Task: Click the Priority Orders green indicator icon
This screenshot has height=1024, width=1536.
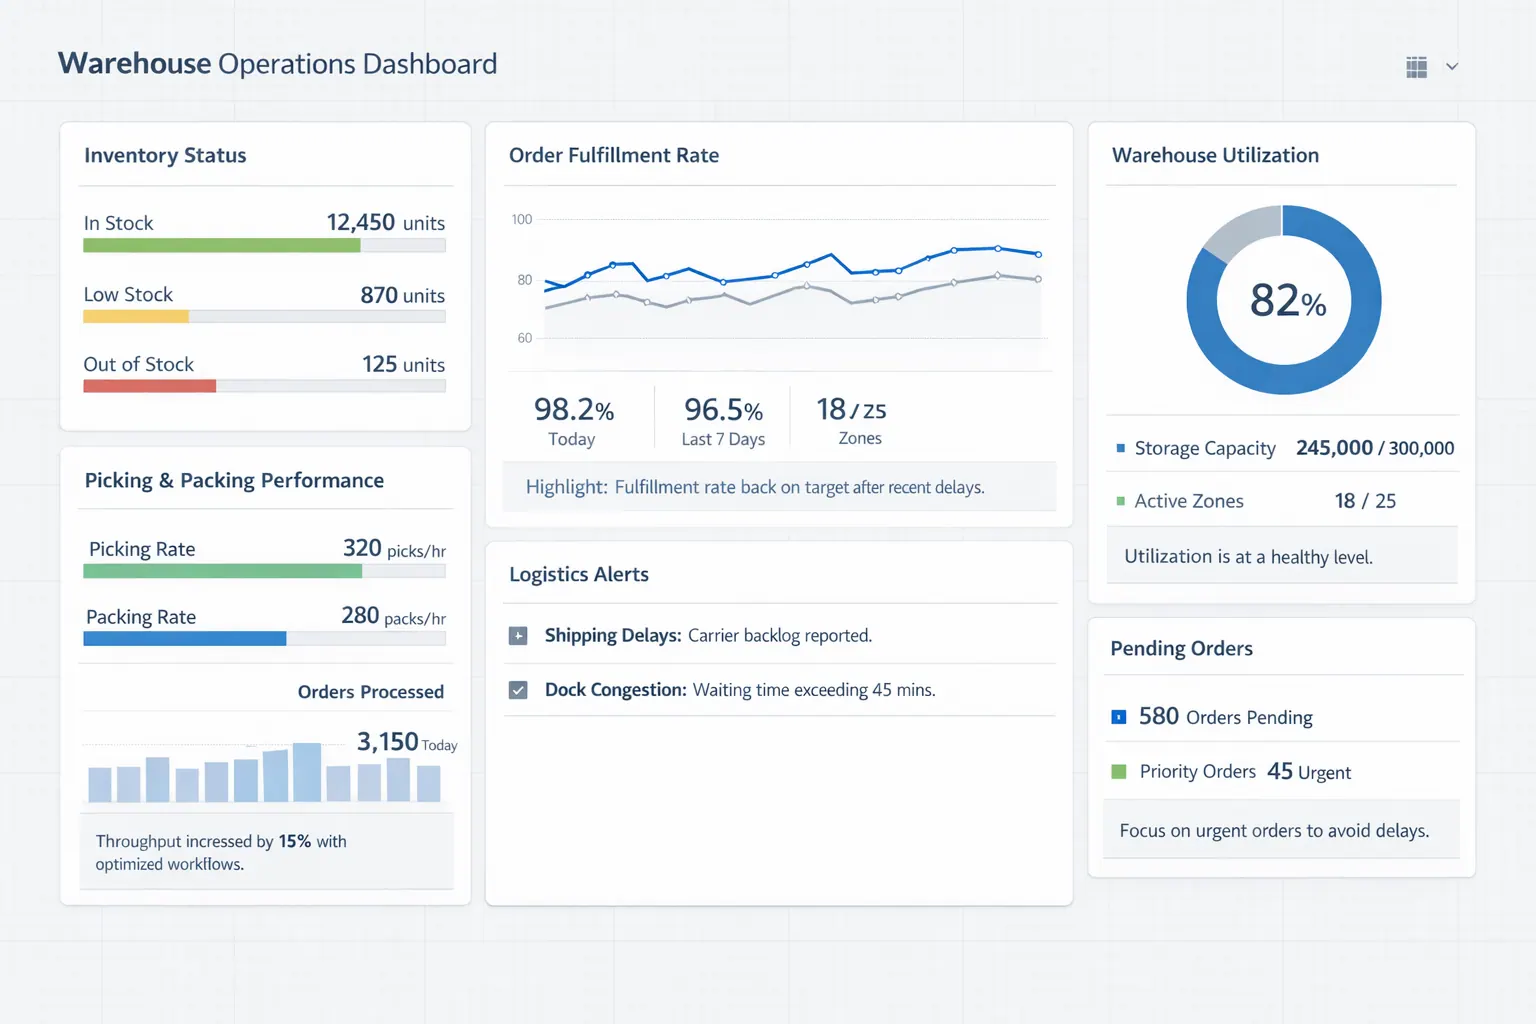Action: click(1119, 771)
